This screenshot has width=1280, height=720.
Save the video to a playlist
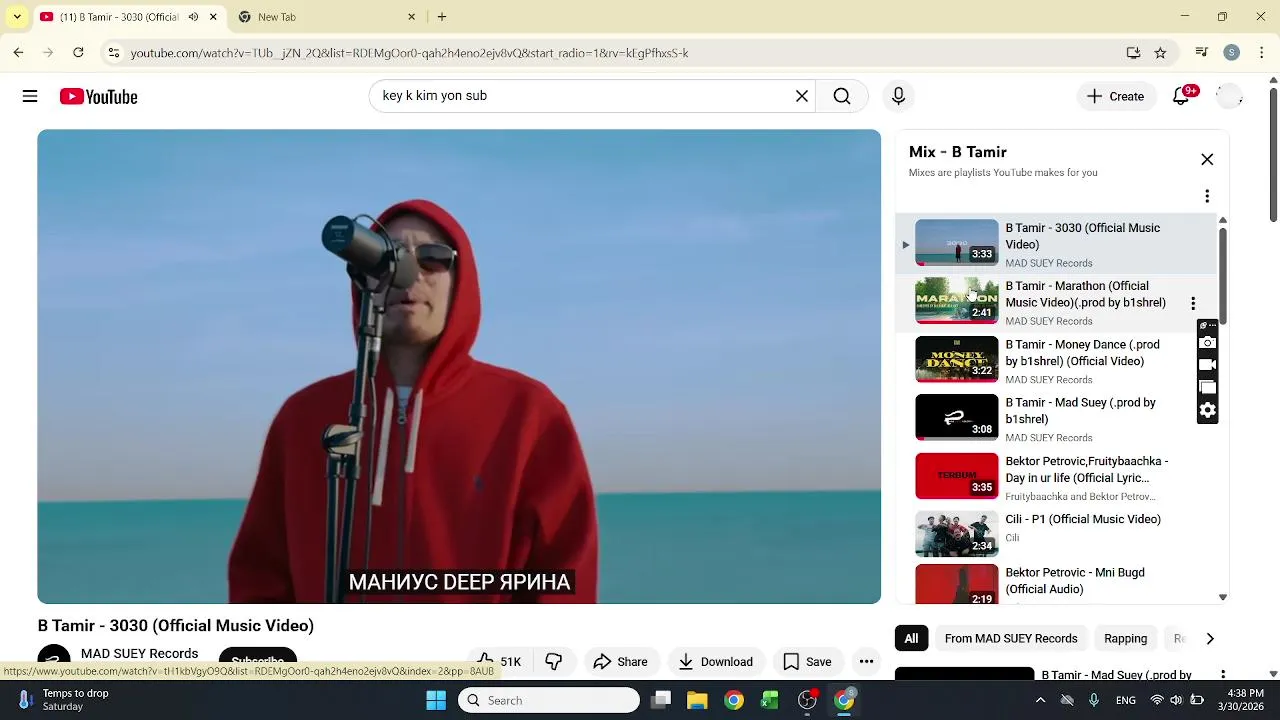[x=807, y=661]
